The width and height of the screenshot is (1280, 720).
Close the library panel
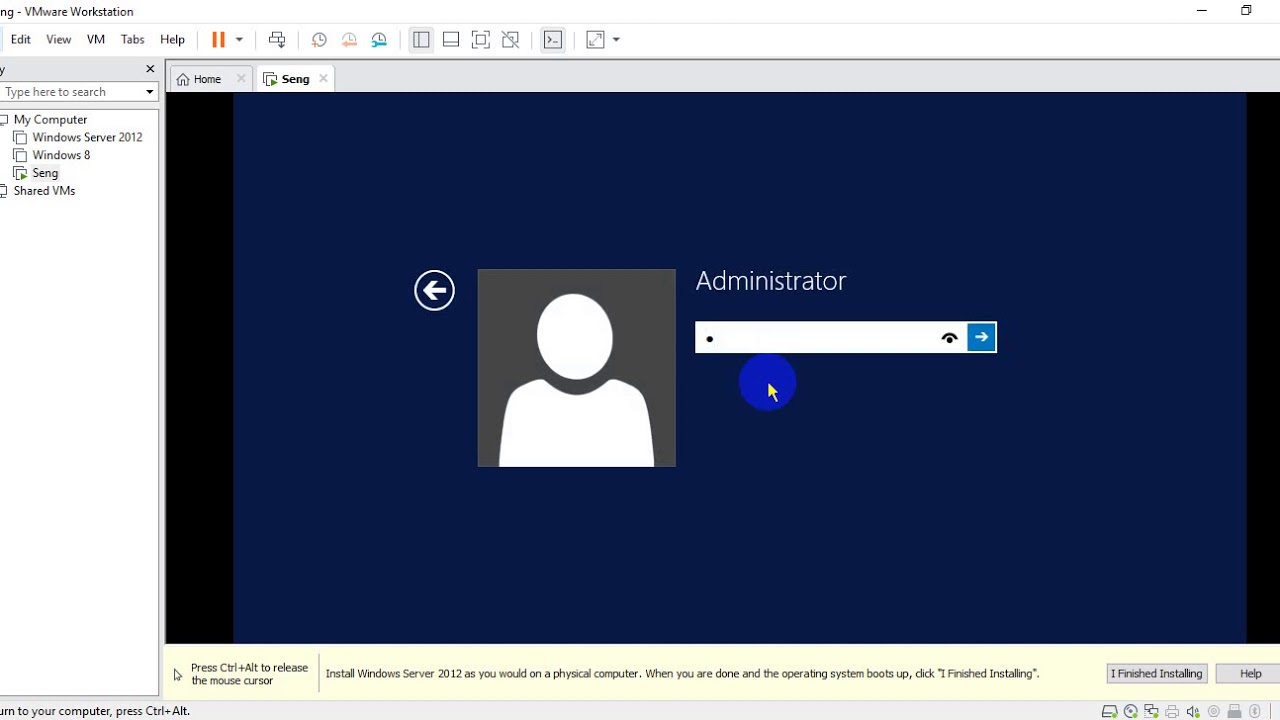point(150,69)
